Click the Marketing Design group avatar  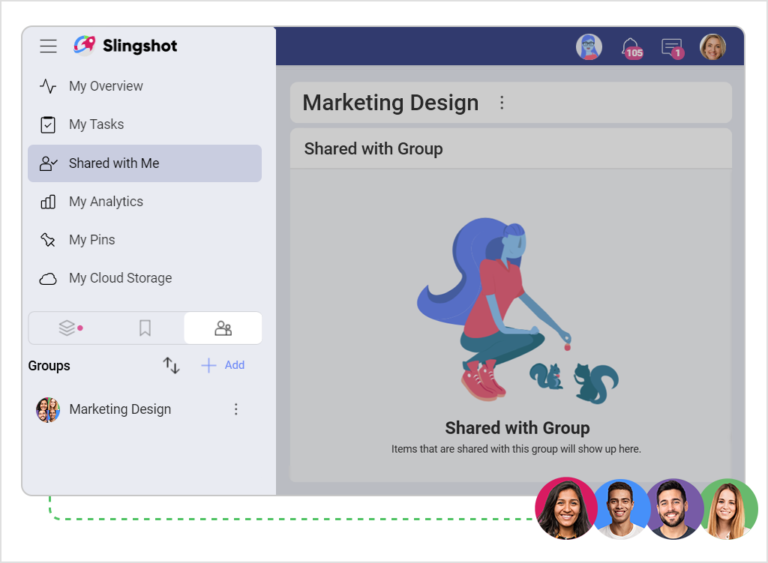(48, 410)
